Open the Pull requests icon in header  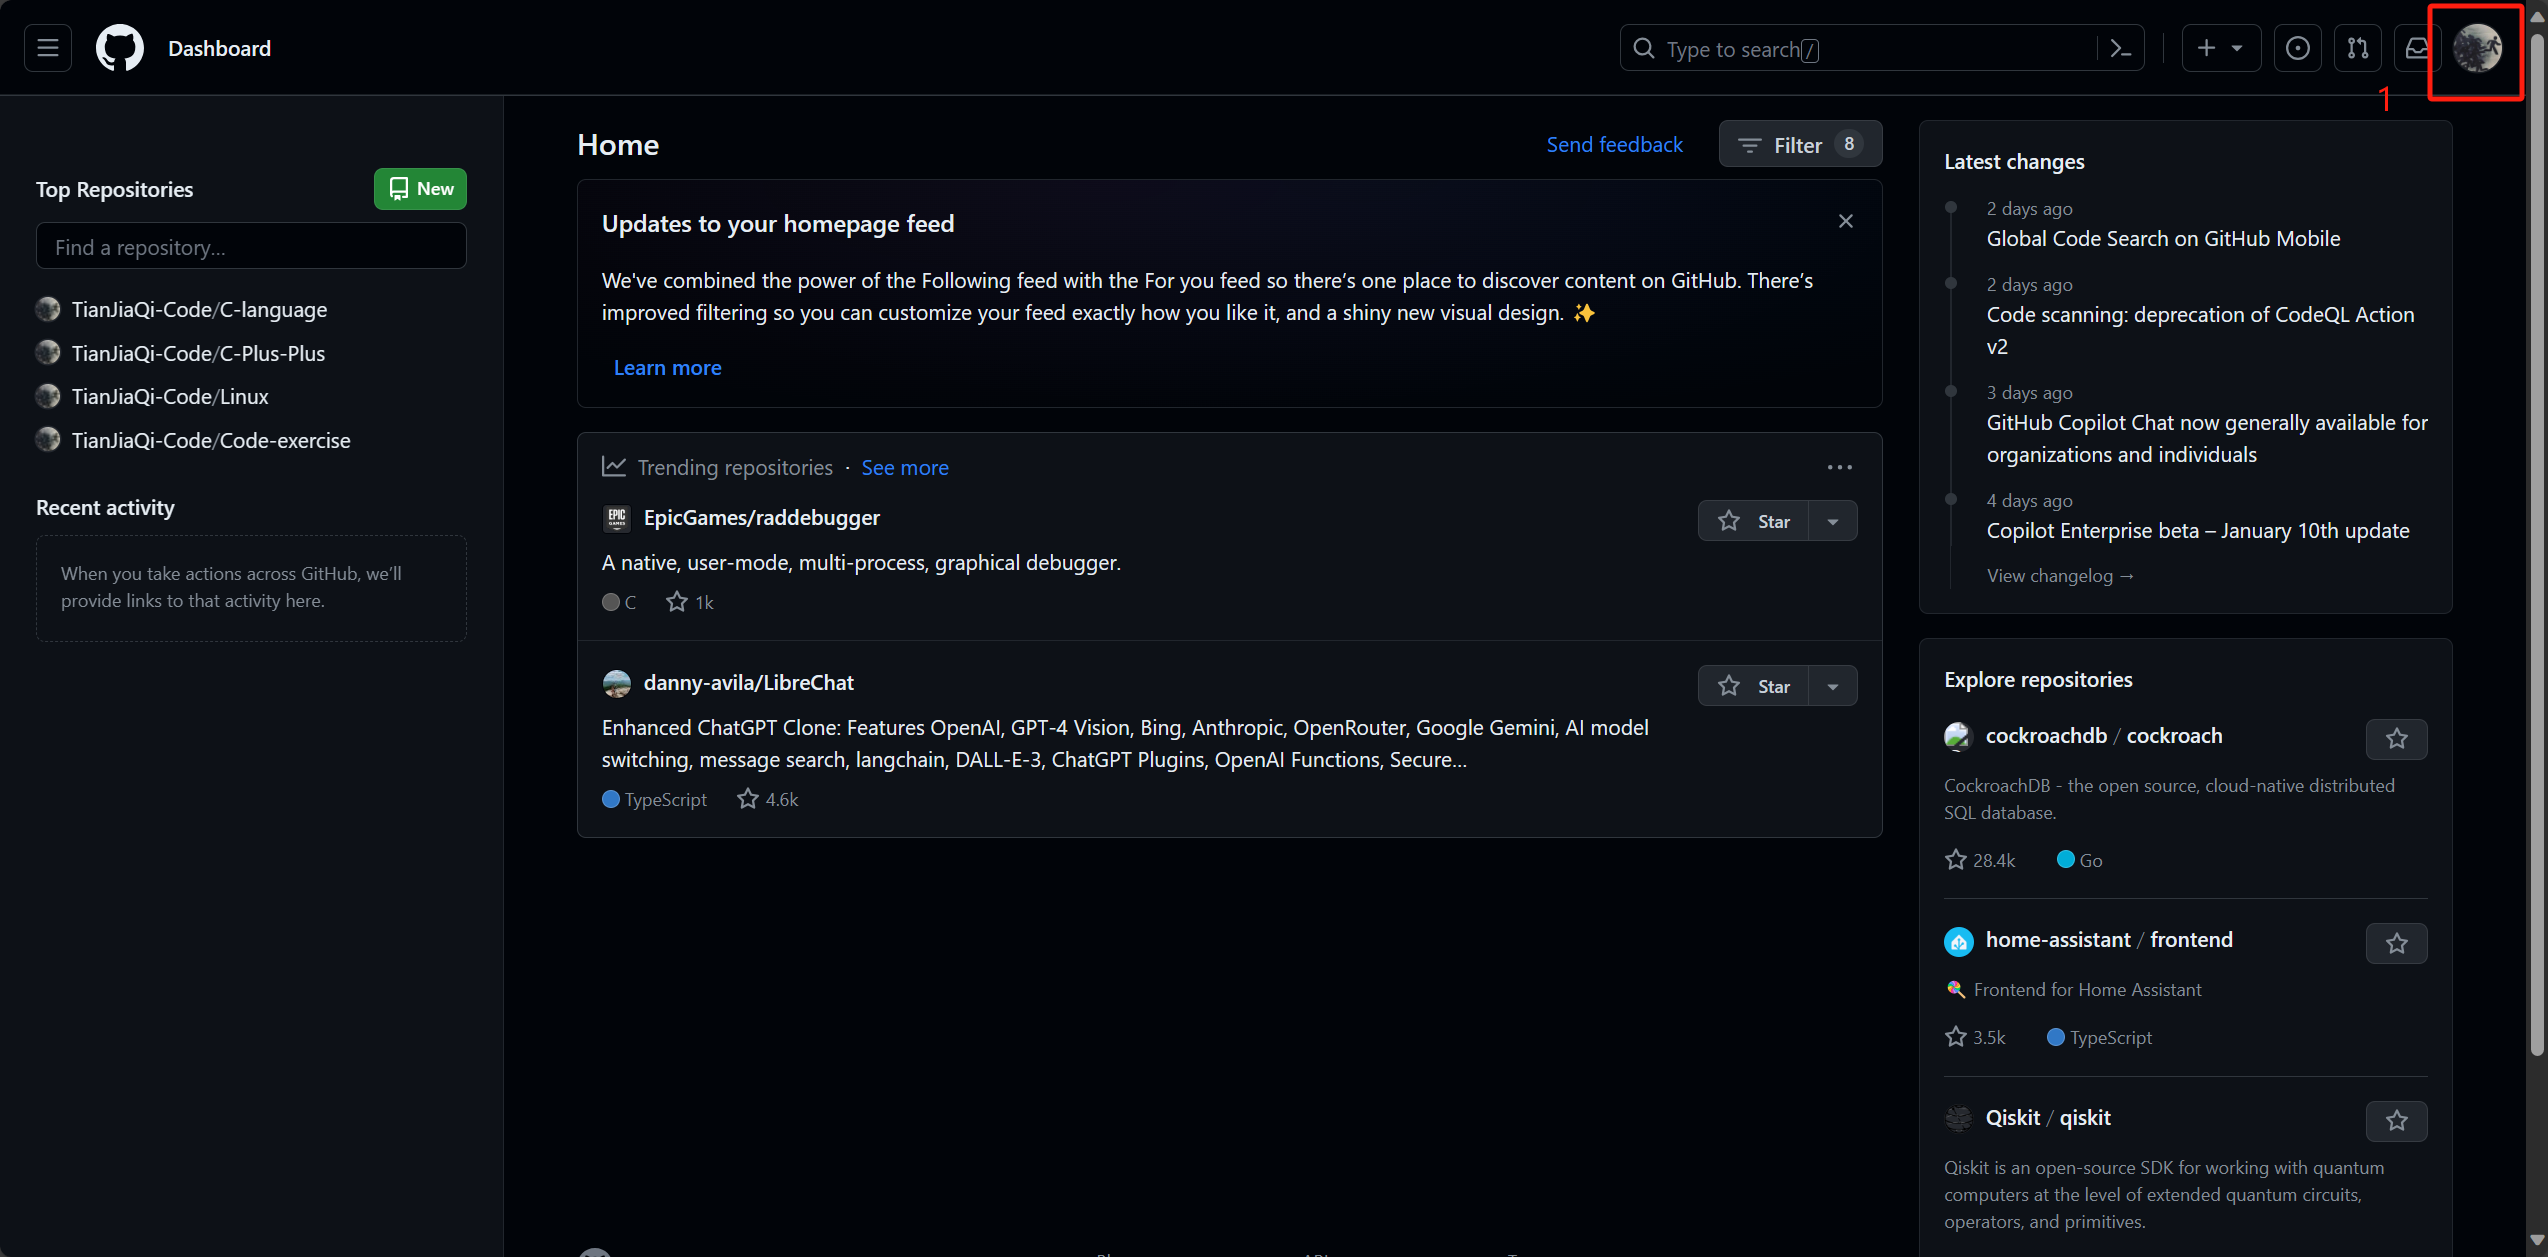click(2357, 48)
